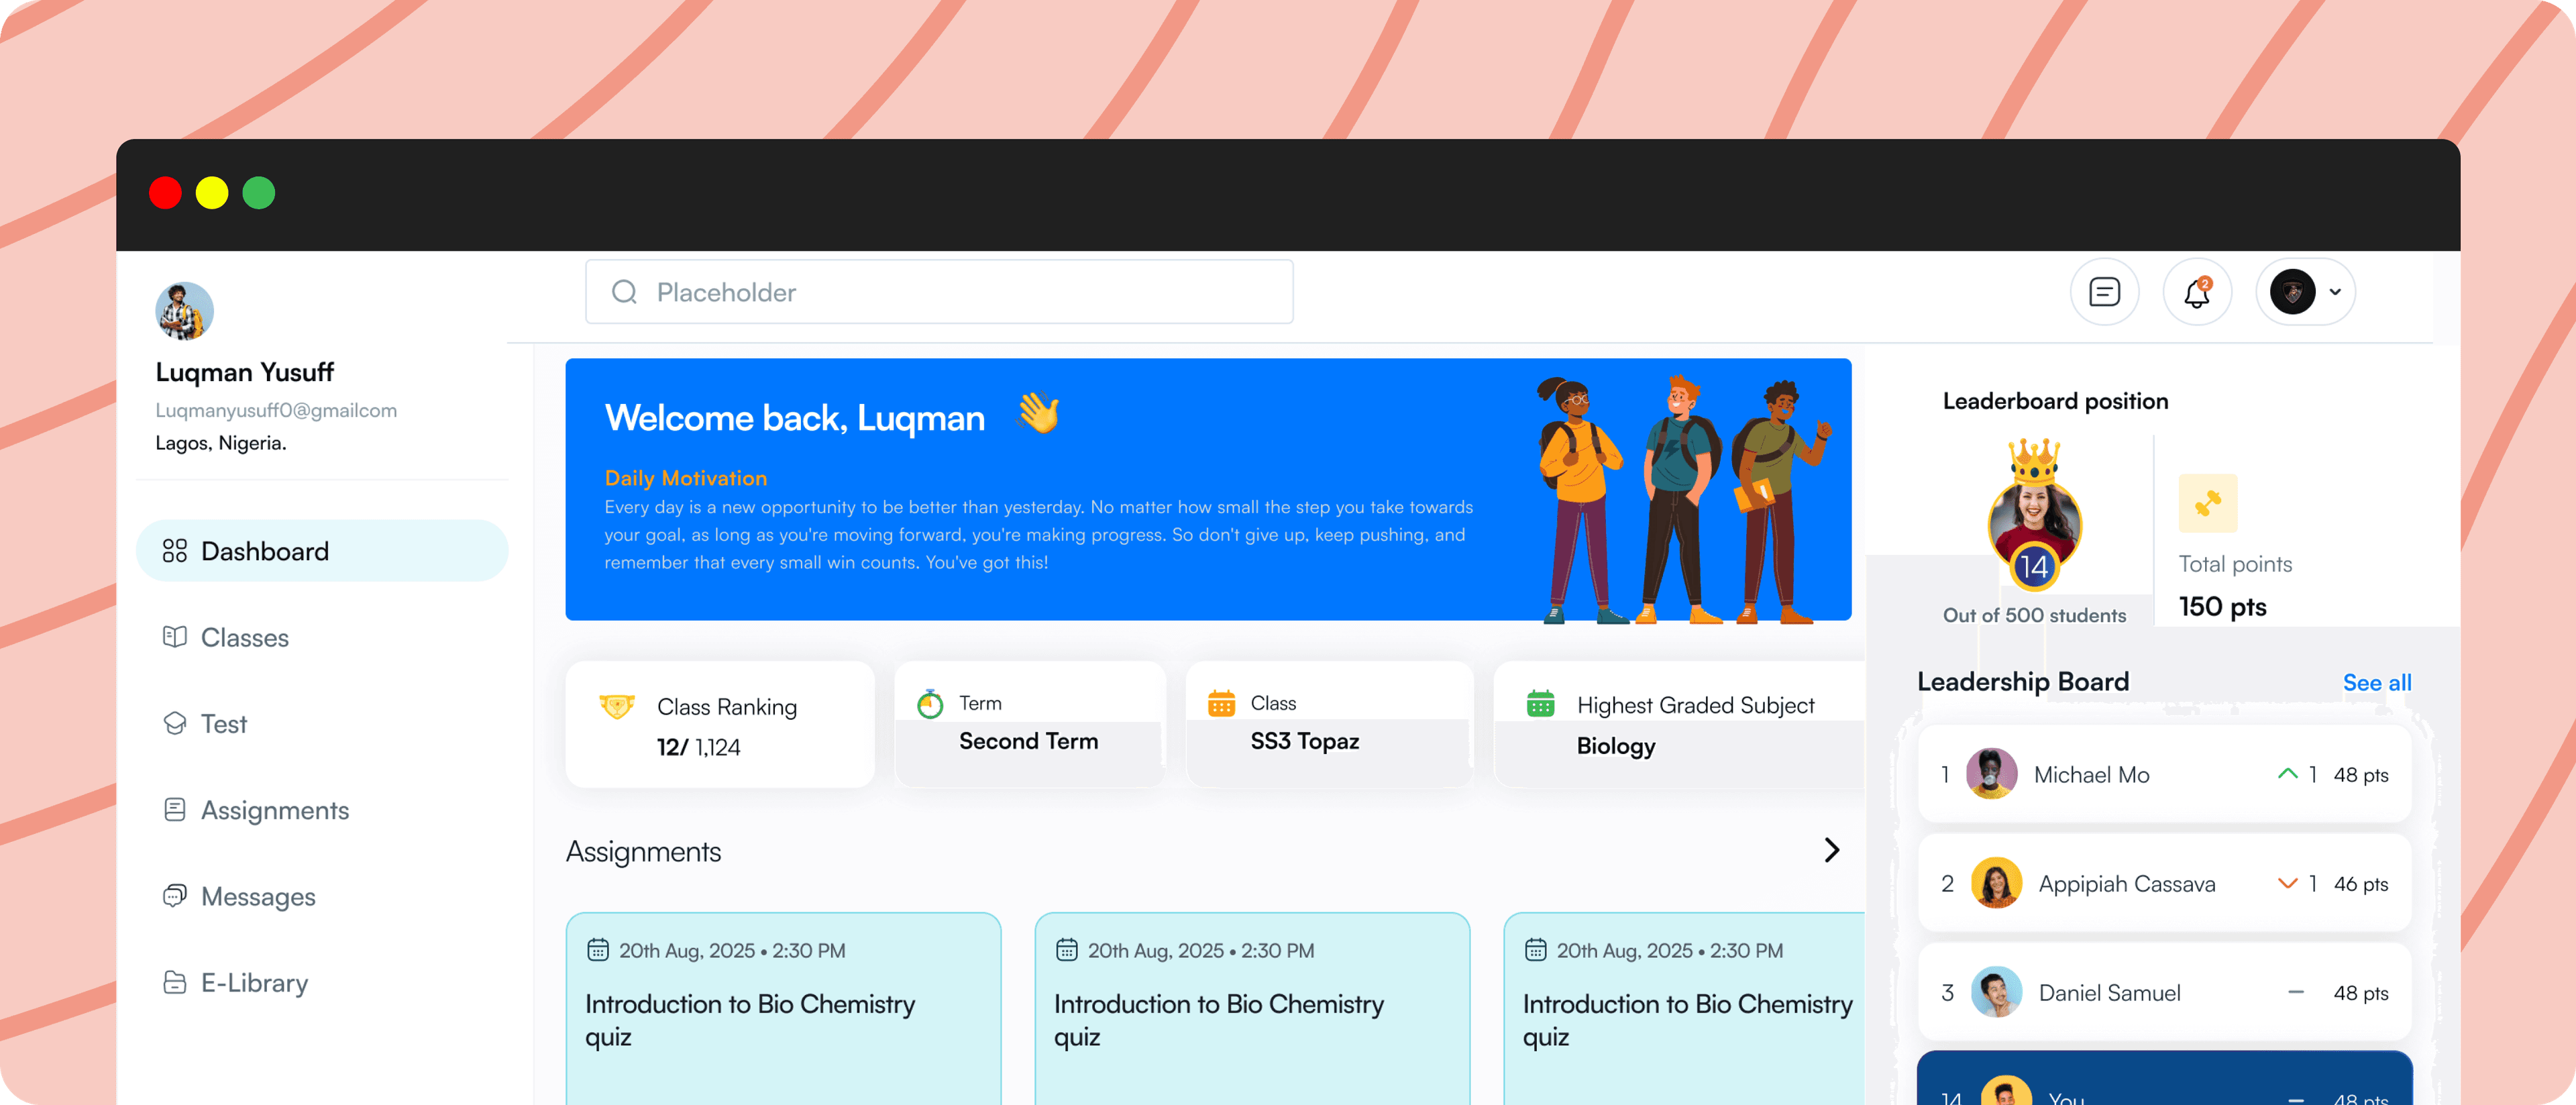Go to Classes in the sidebar
Viewport: 2576px width, 1105px height.
tap(244, 638)
